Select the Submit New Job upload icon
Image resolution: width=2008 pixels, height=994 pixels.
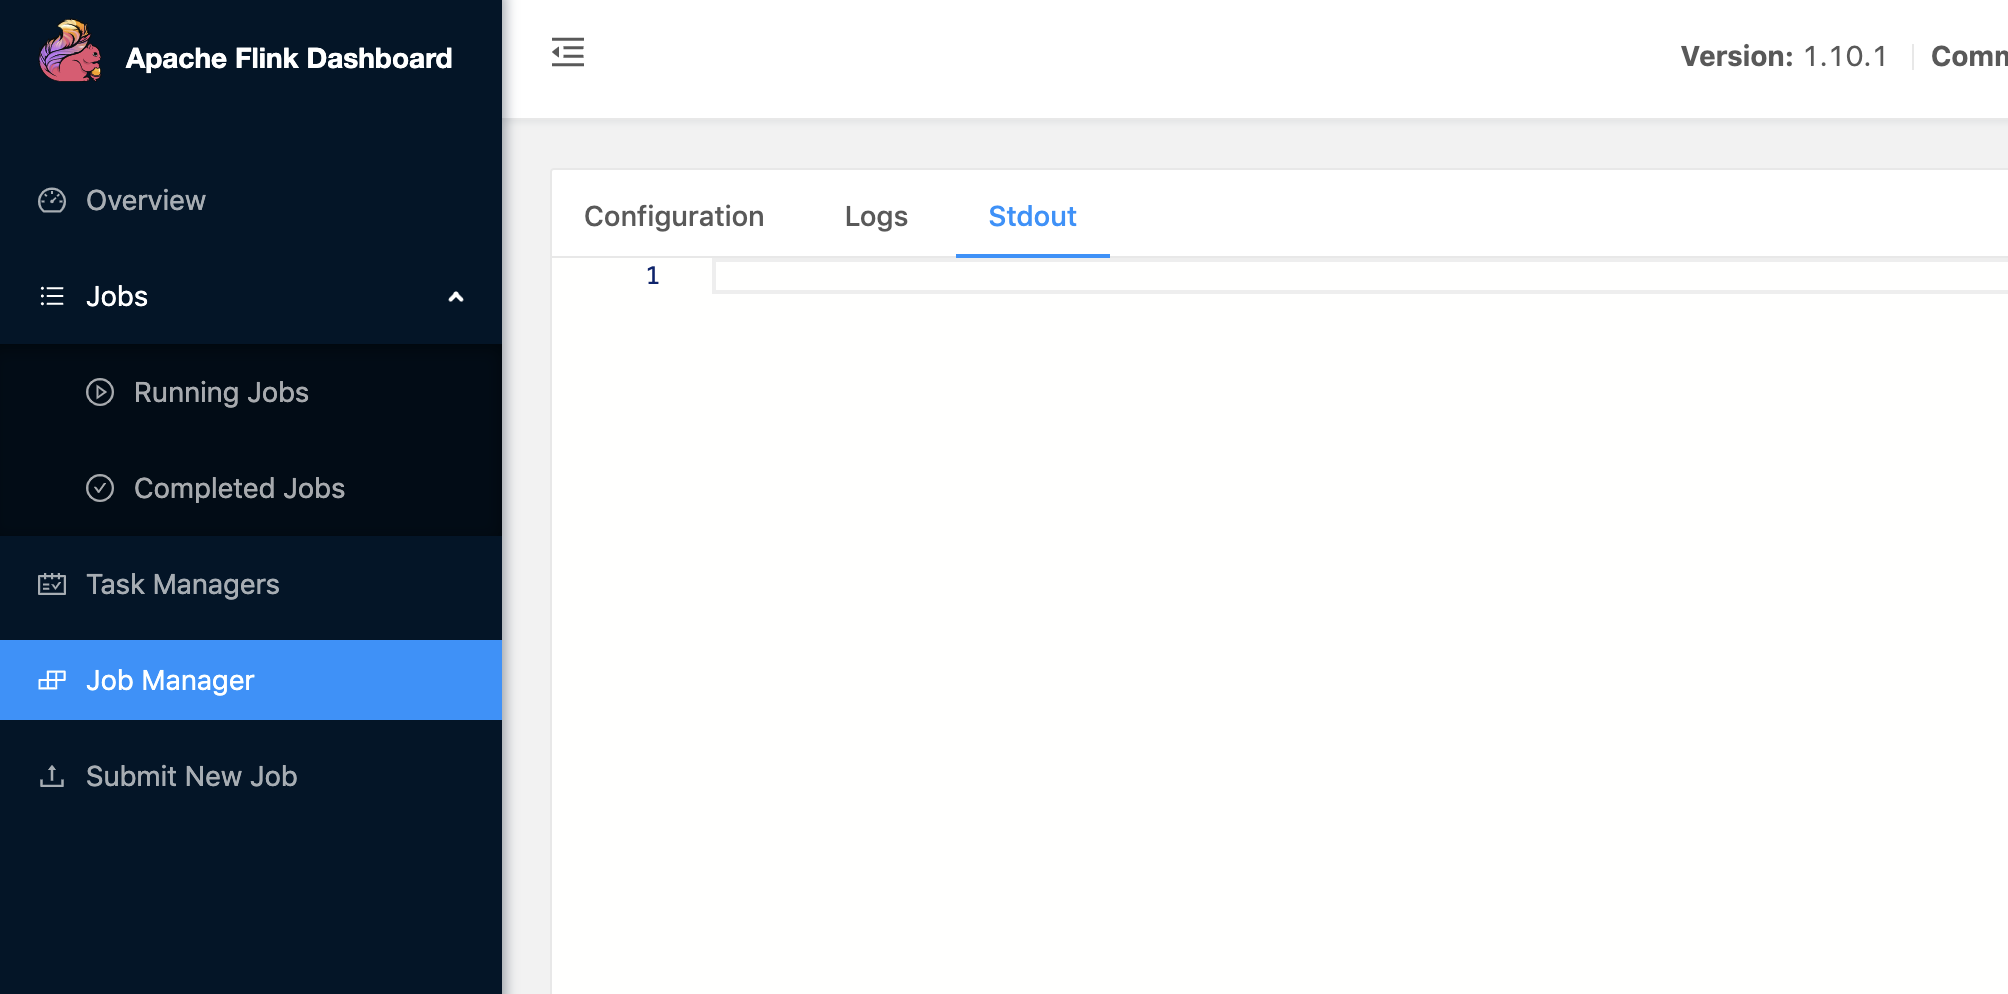51,776
